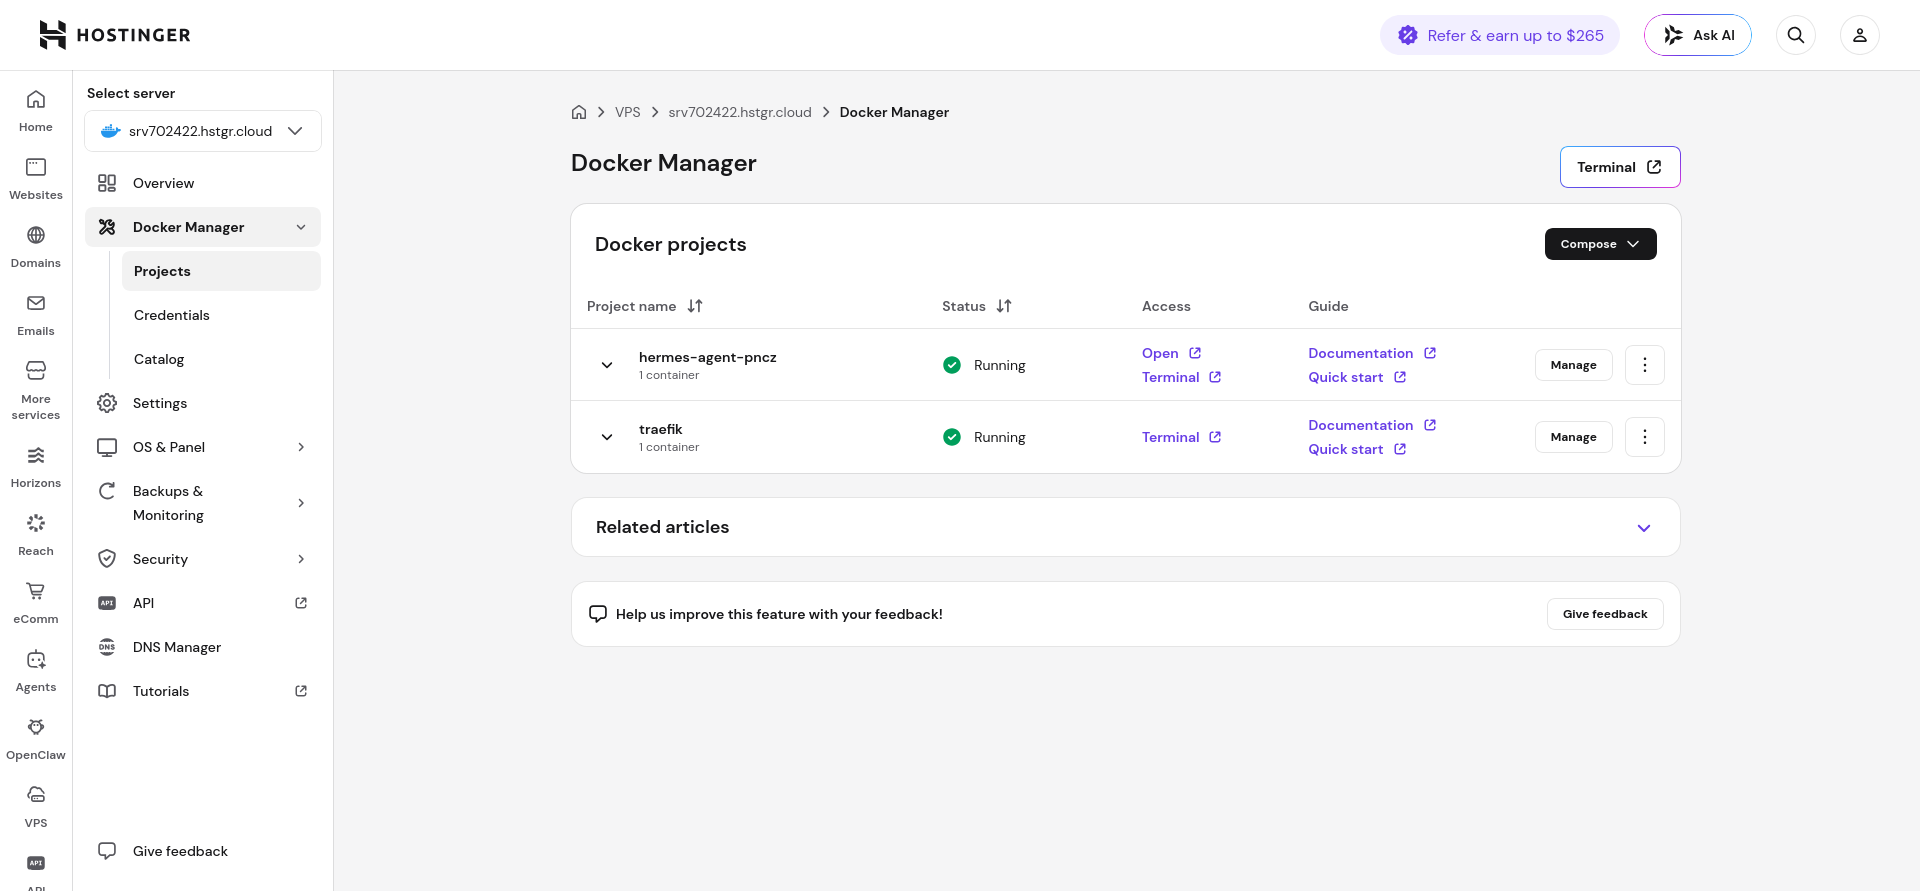Select VPS in the icon rail
This screenshot has width=1920, height=891.
(36, 807)
